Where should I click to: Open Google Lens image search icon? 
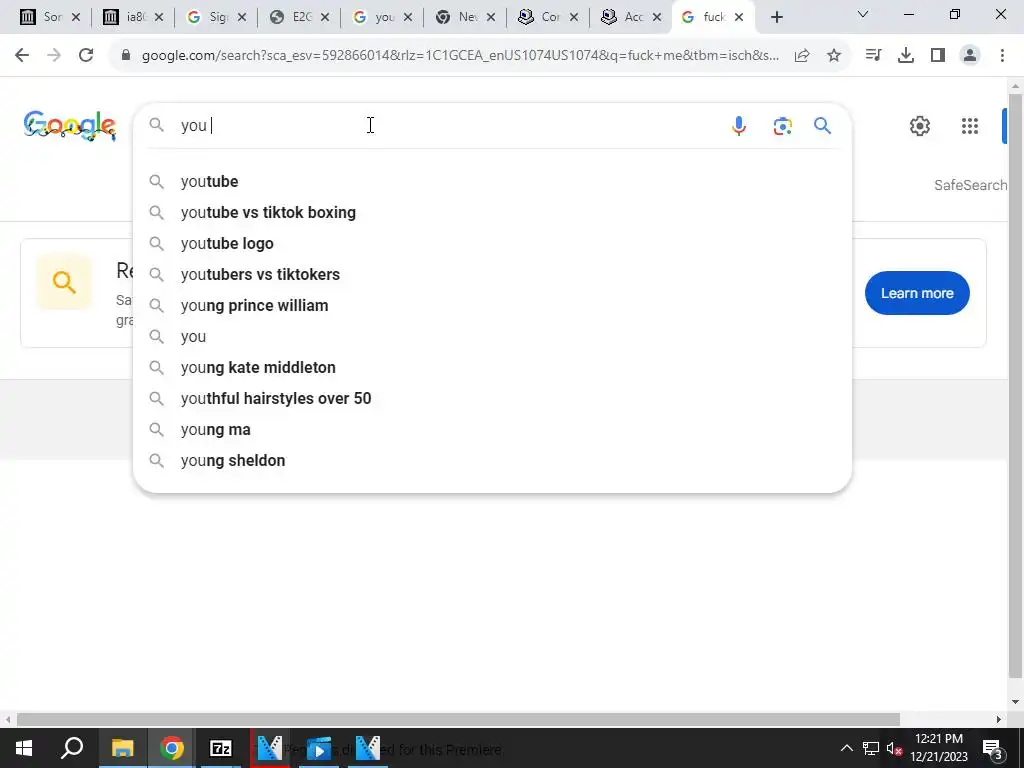coord(782,125)
